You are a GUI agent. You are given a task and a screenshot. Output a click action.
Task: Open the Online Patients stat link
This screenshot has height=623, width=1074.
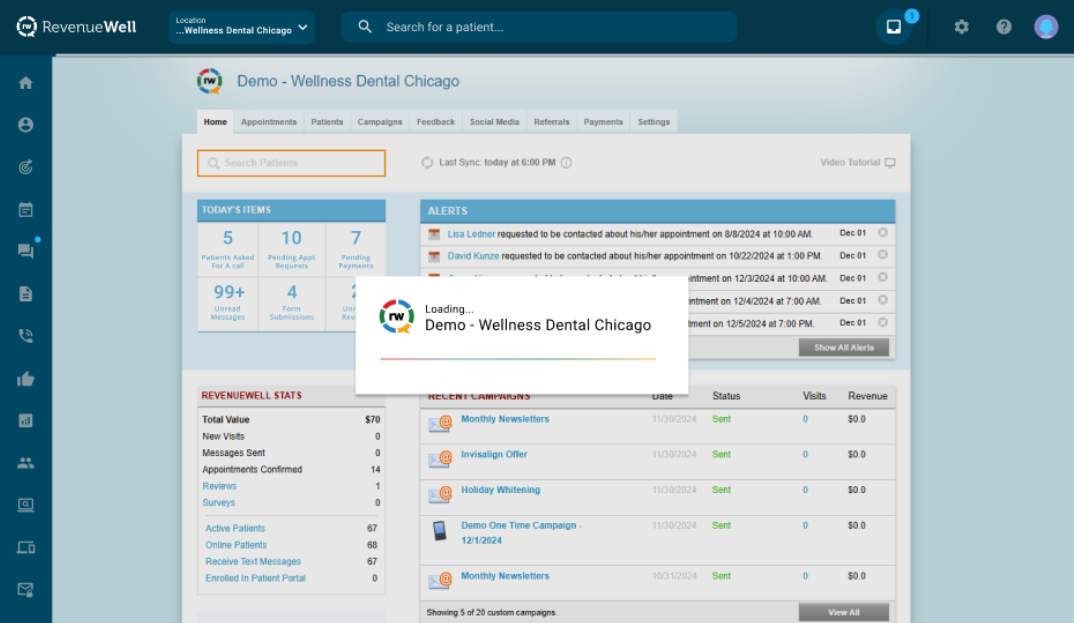pyautogui.click(x=236, y=545)
